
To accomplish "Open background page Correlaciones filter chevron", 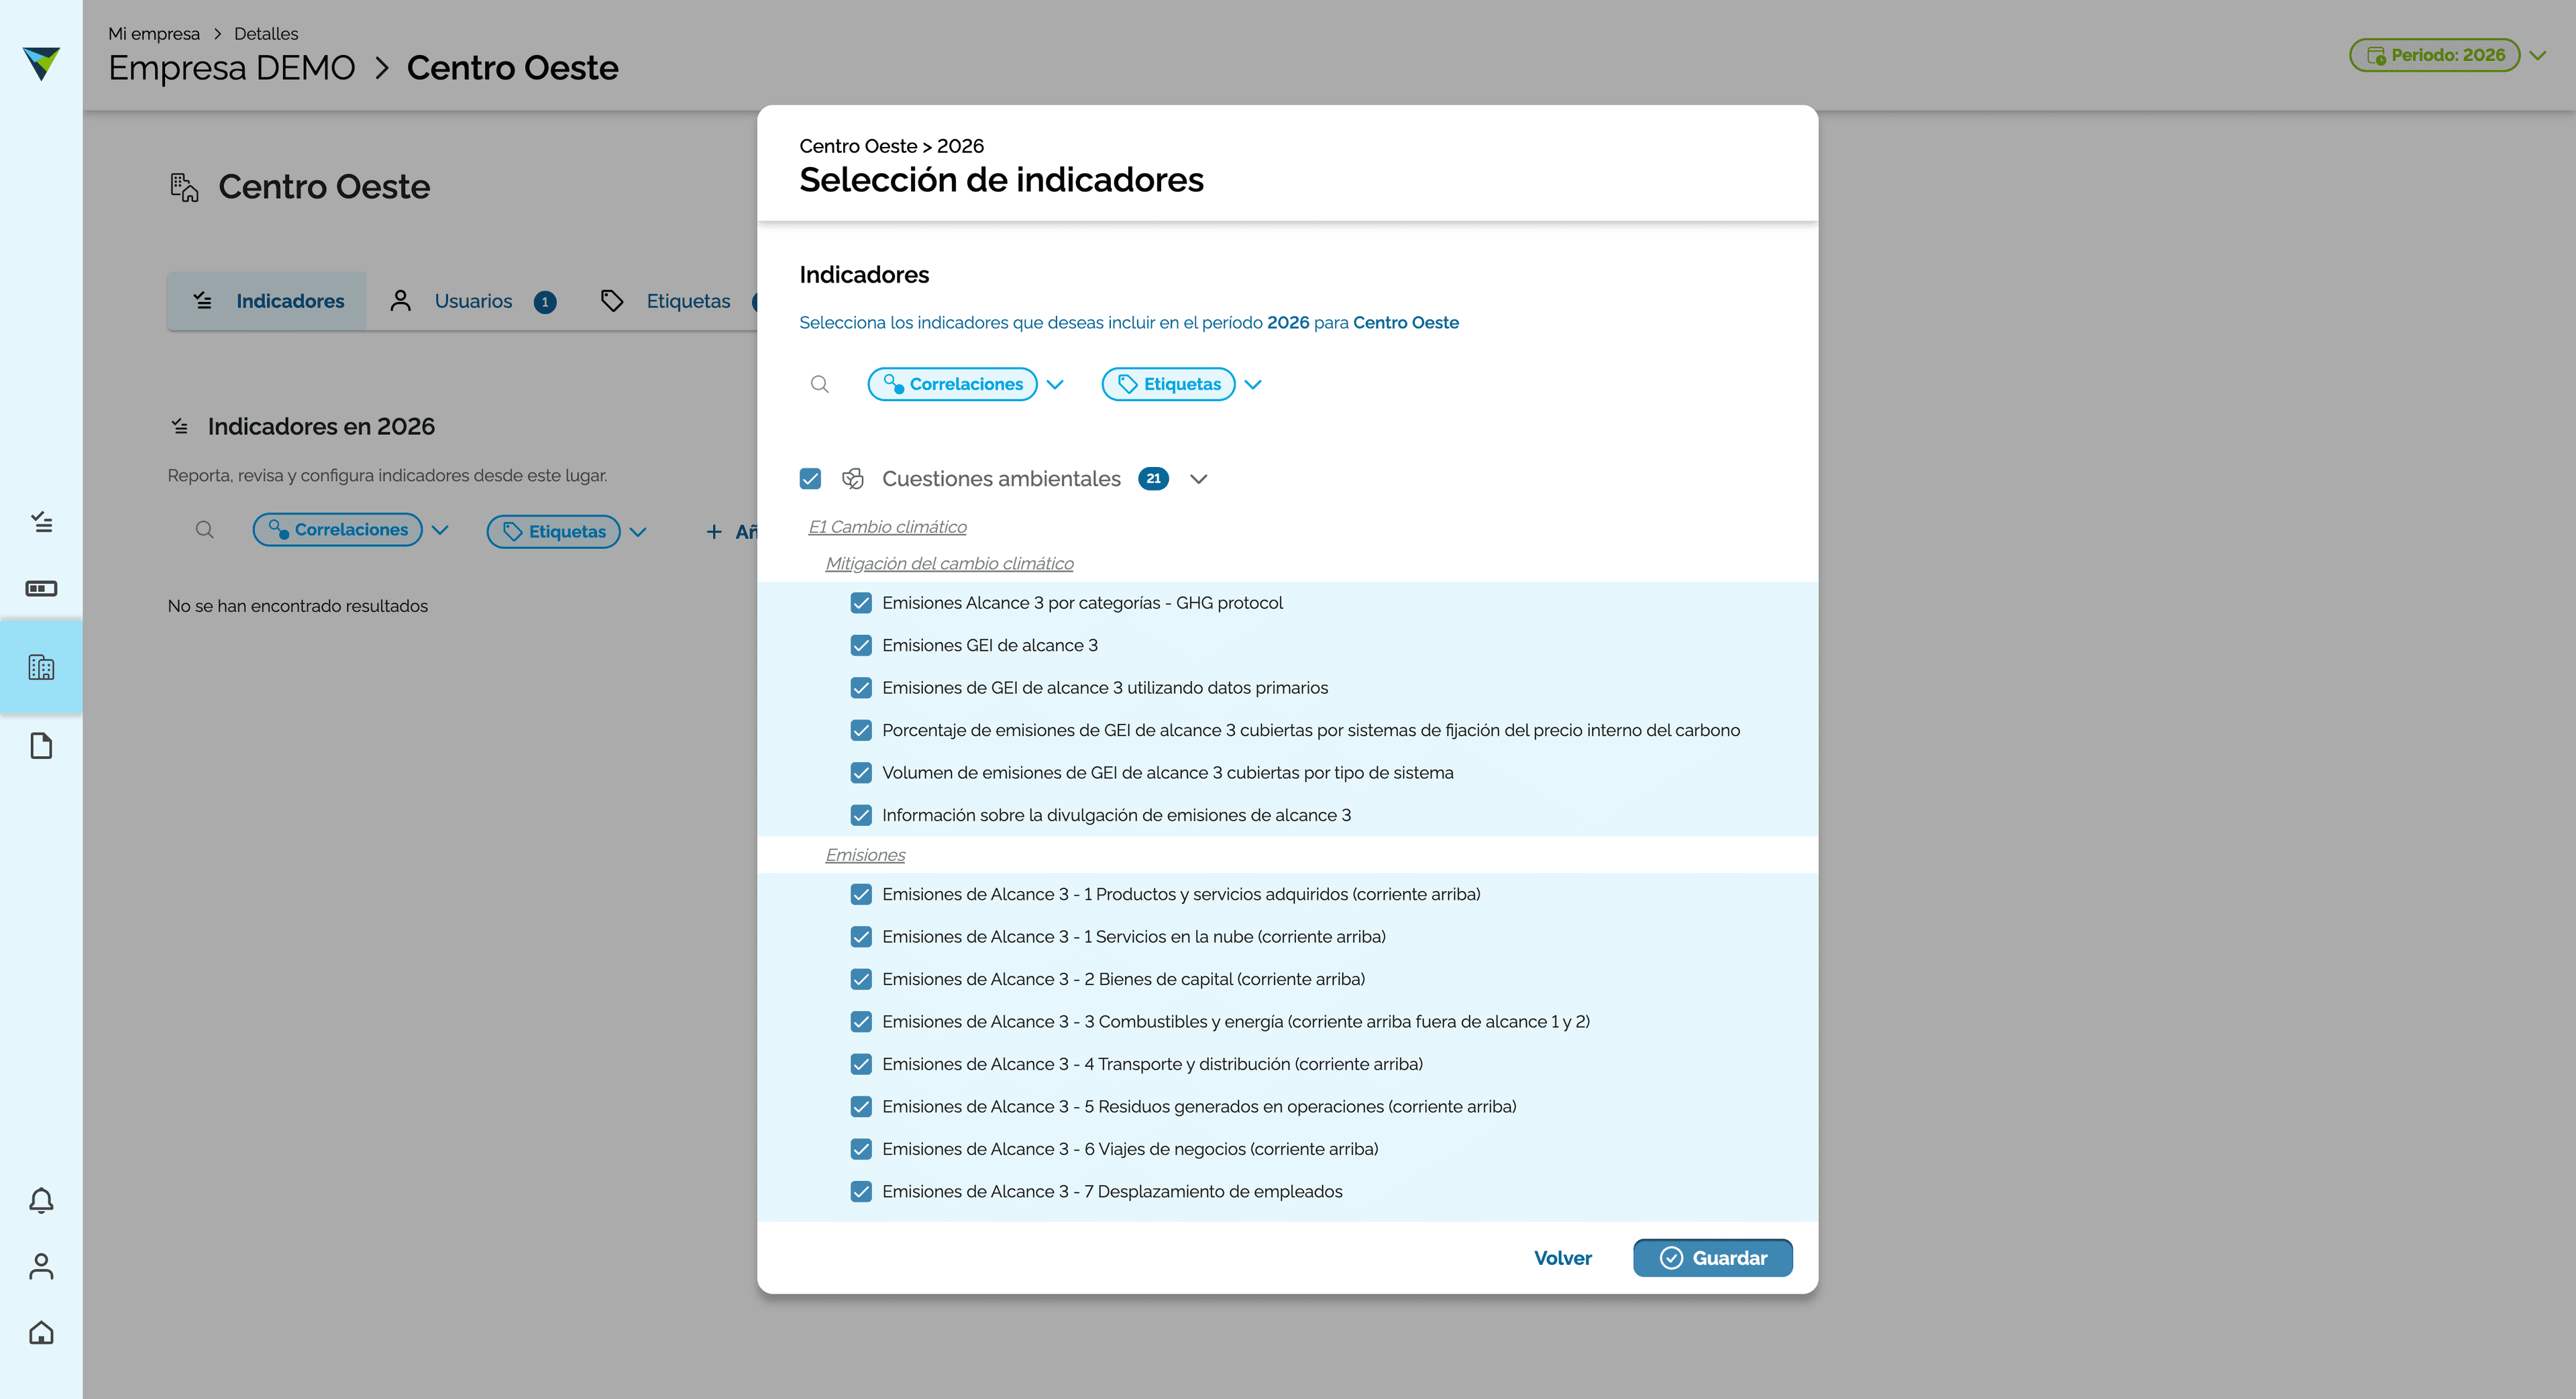I will pyautogui.click(x=440, y=531).
